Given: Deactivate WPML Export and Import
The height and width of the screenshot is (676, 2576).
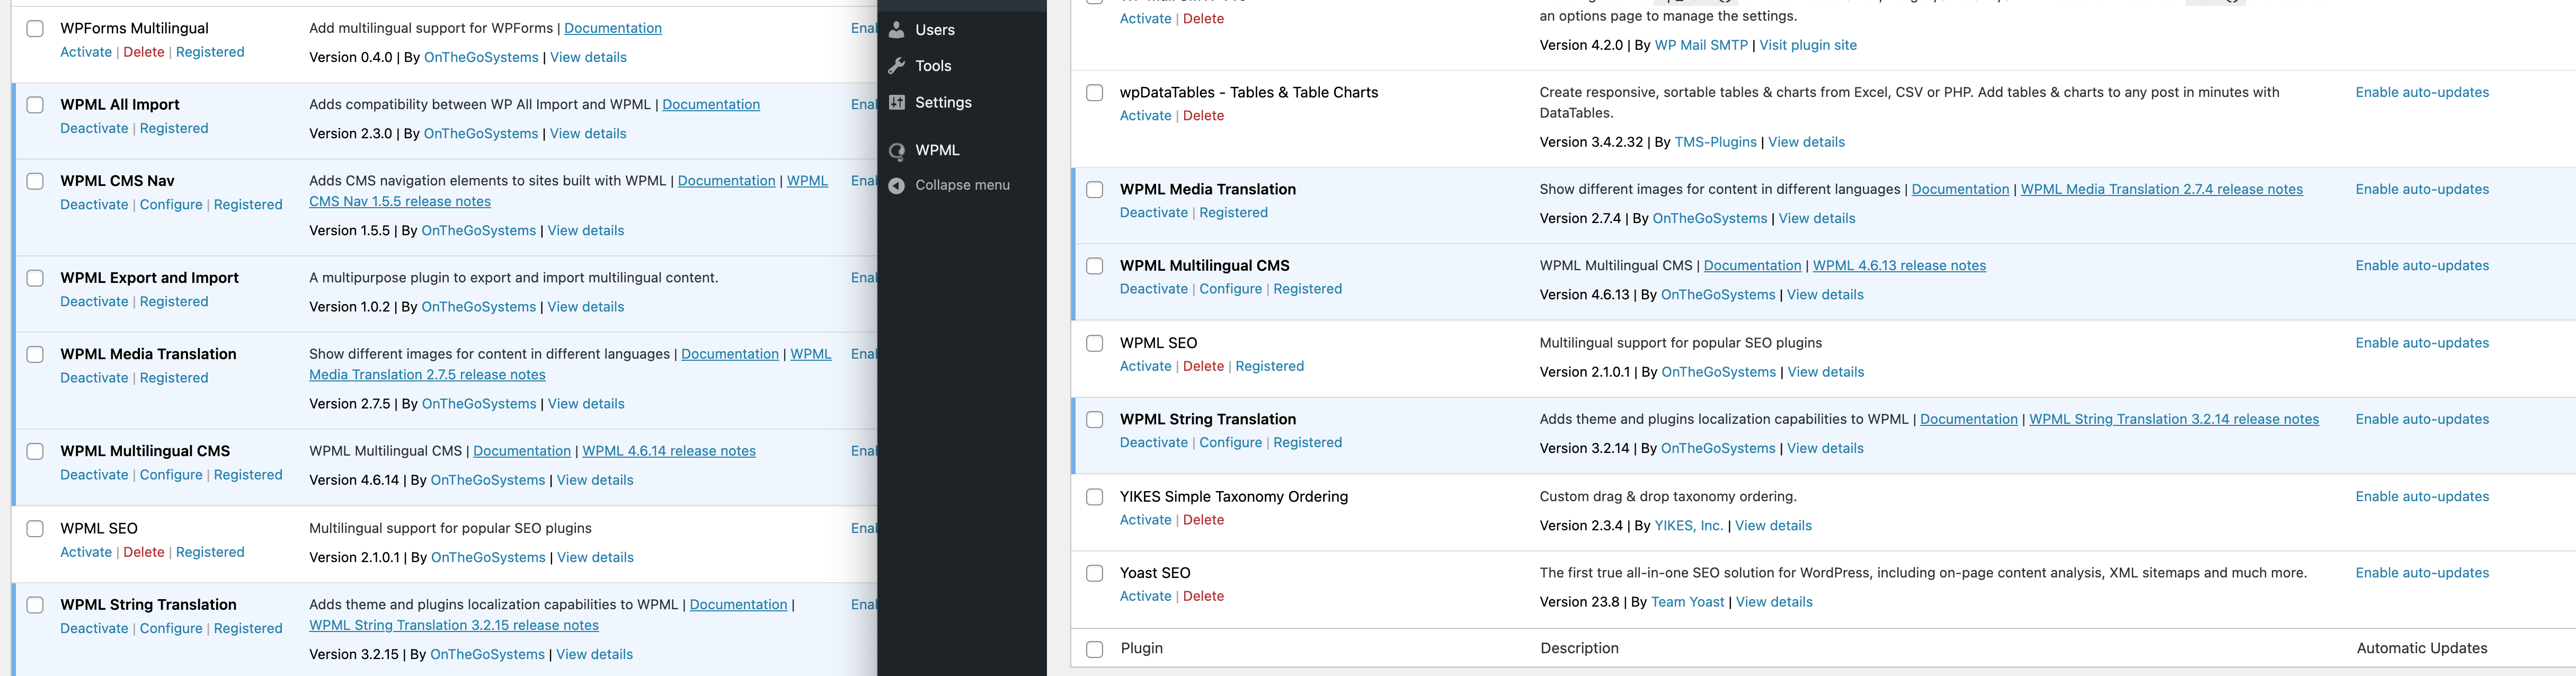Looking at the screenshot, I should (94, 301).
